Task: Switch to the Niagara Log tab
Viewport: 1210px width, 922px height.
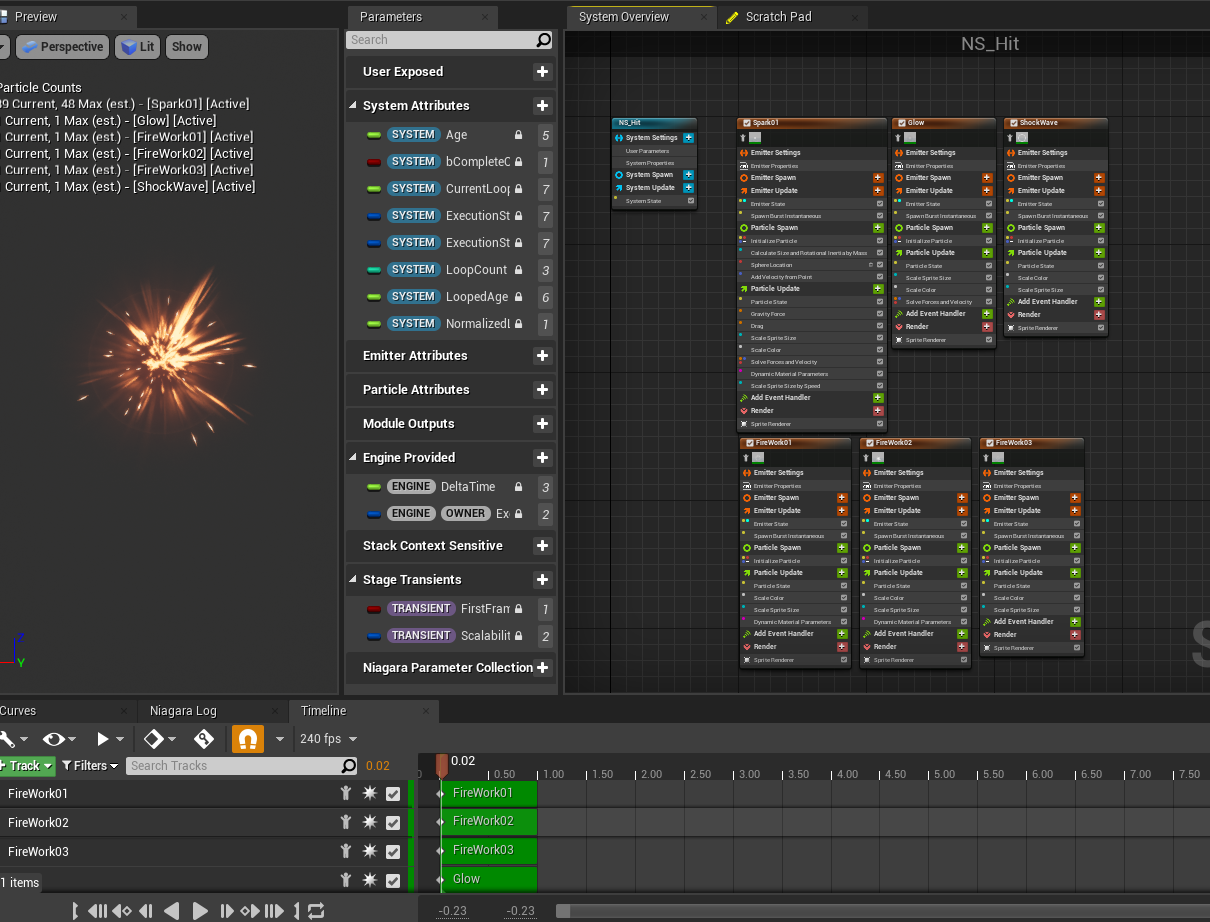Action: pyautogui.click(x=183, y=711)
